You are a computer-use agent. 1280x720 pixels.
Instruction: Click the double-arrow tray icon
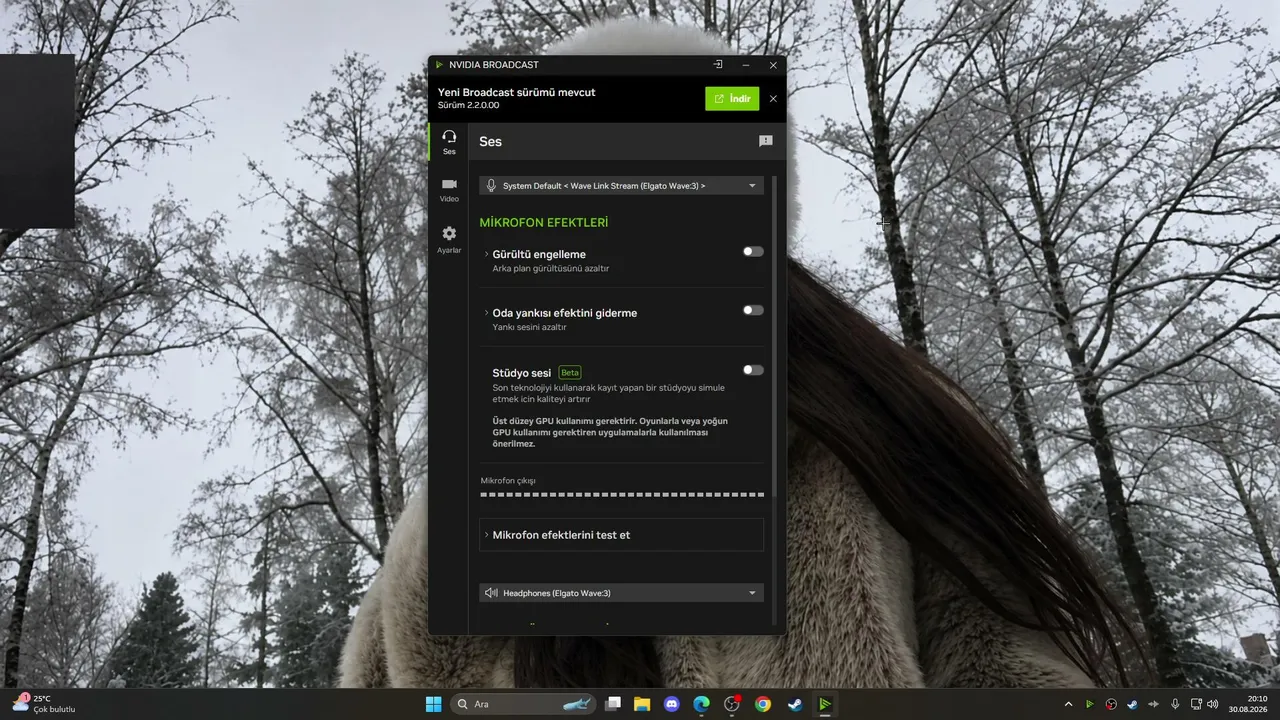pos(1153,704)
